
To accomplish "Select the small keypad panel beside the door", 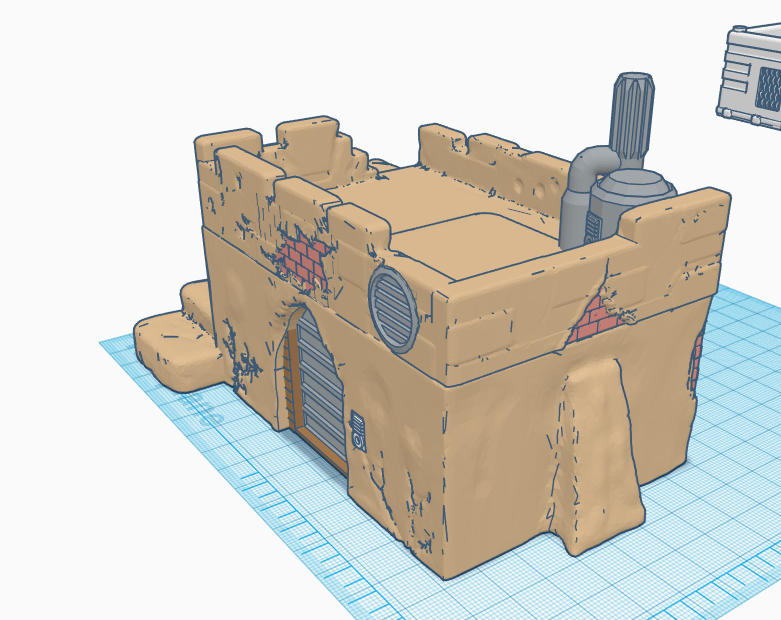I will (358, 431).
